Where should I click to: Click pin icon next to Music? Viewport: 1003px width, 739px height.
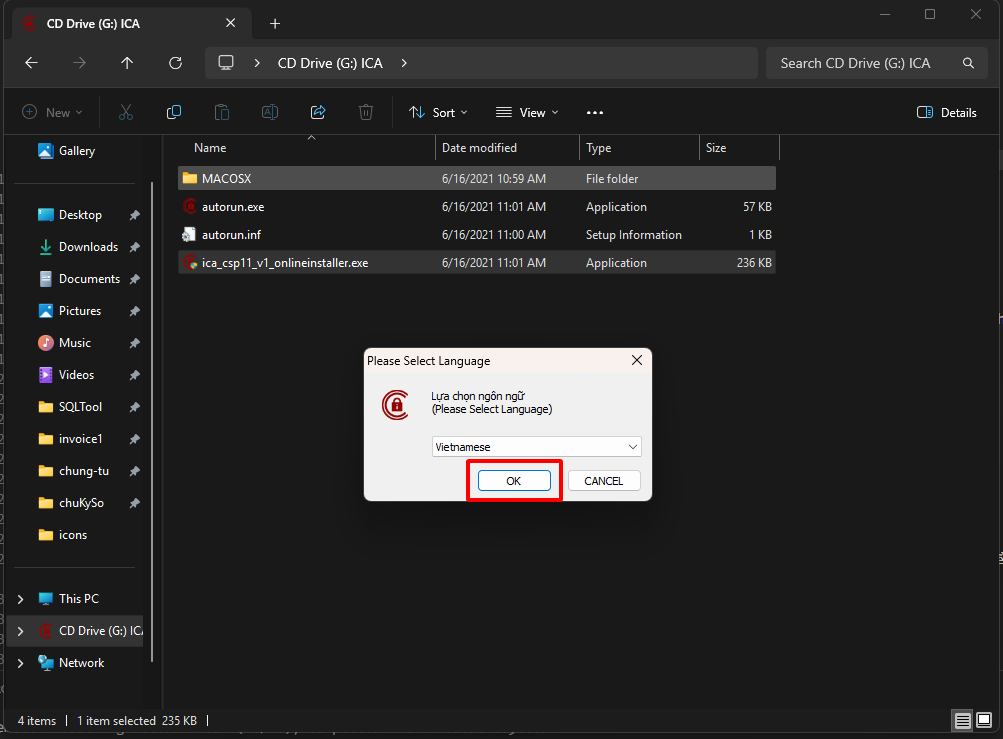pos(134,343)
